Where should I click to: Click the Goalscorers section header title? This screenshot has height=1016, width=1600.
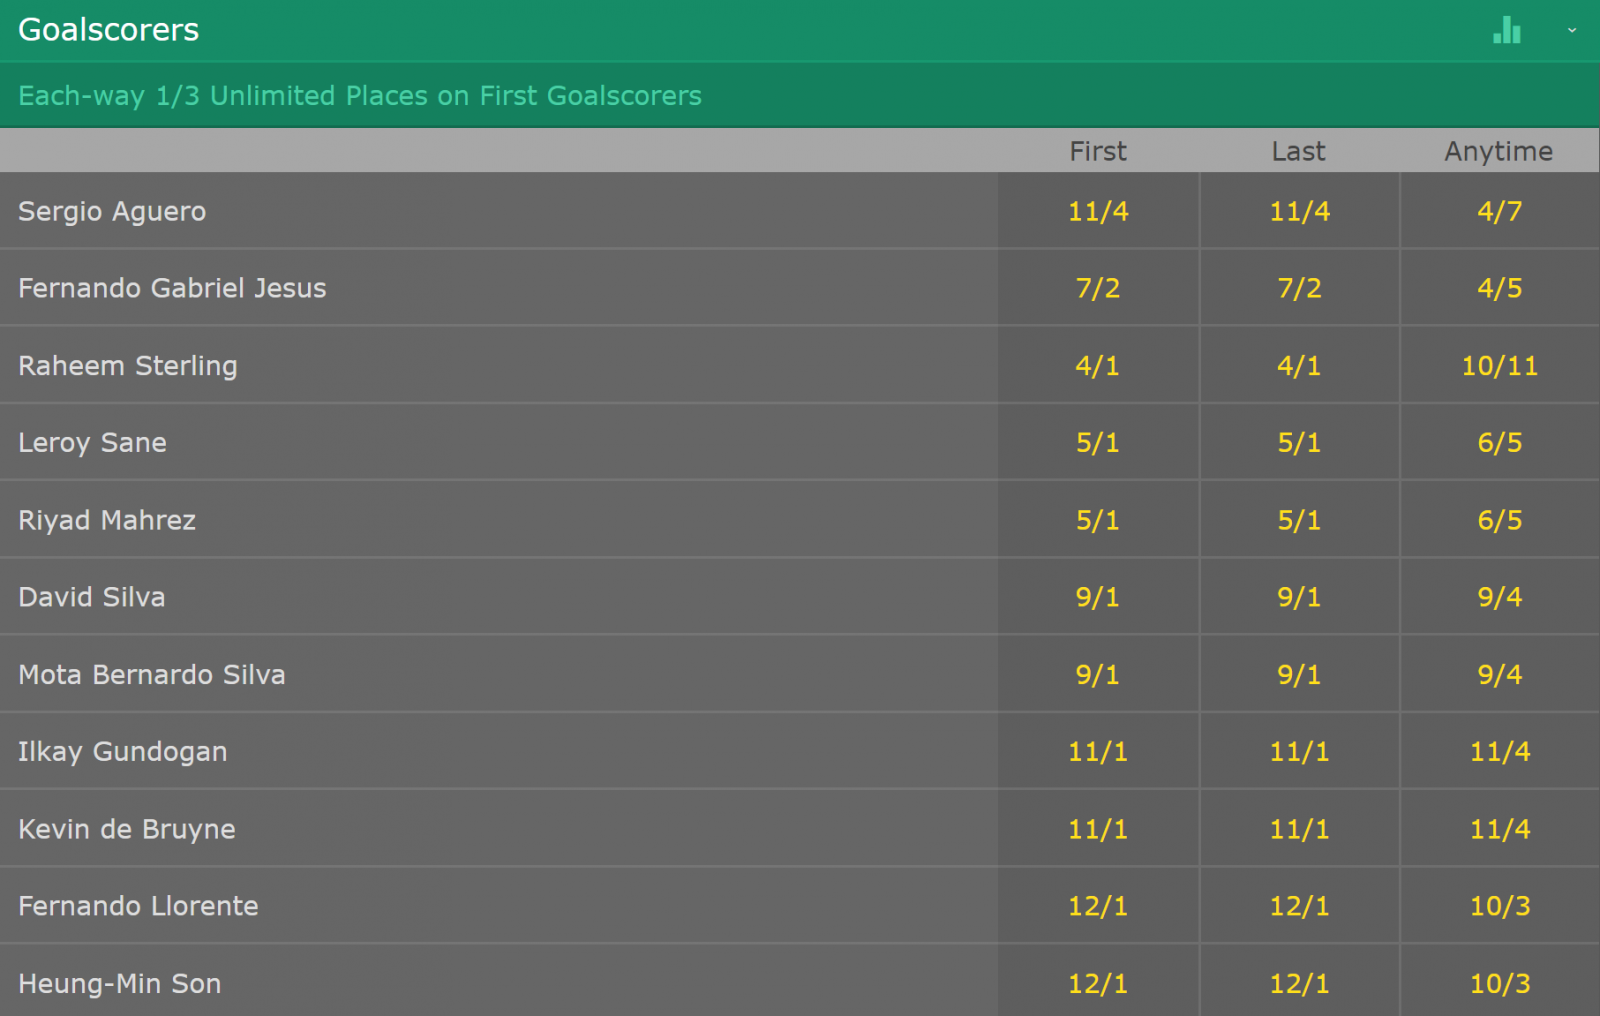(109, 30)
